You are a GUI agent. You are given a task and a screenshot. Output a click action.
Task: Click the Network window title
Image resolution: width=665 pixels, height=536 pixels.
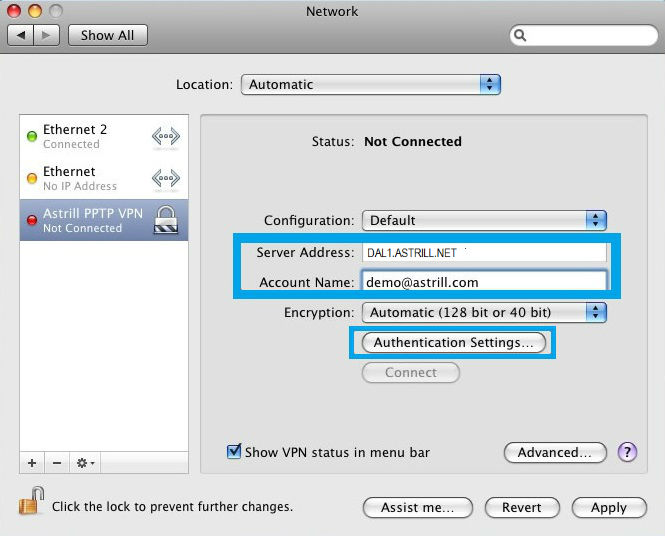332,11
